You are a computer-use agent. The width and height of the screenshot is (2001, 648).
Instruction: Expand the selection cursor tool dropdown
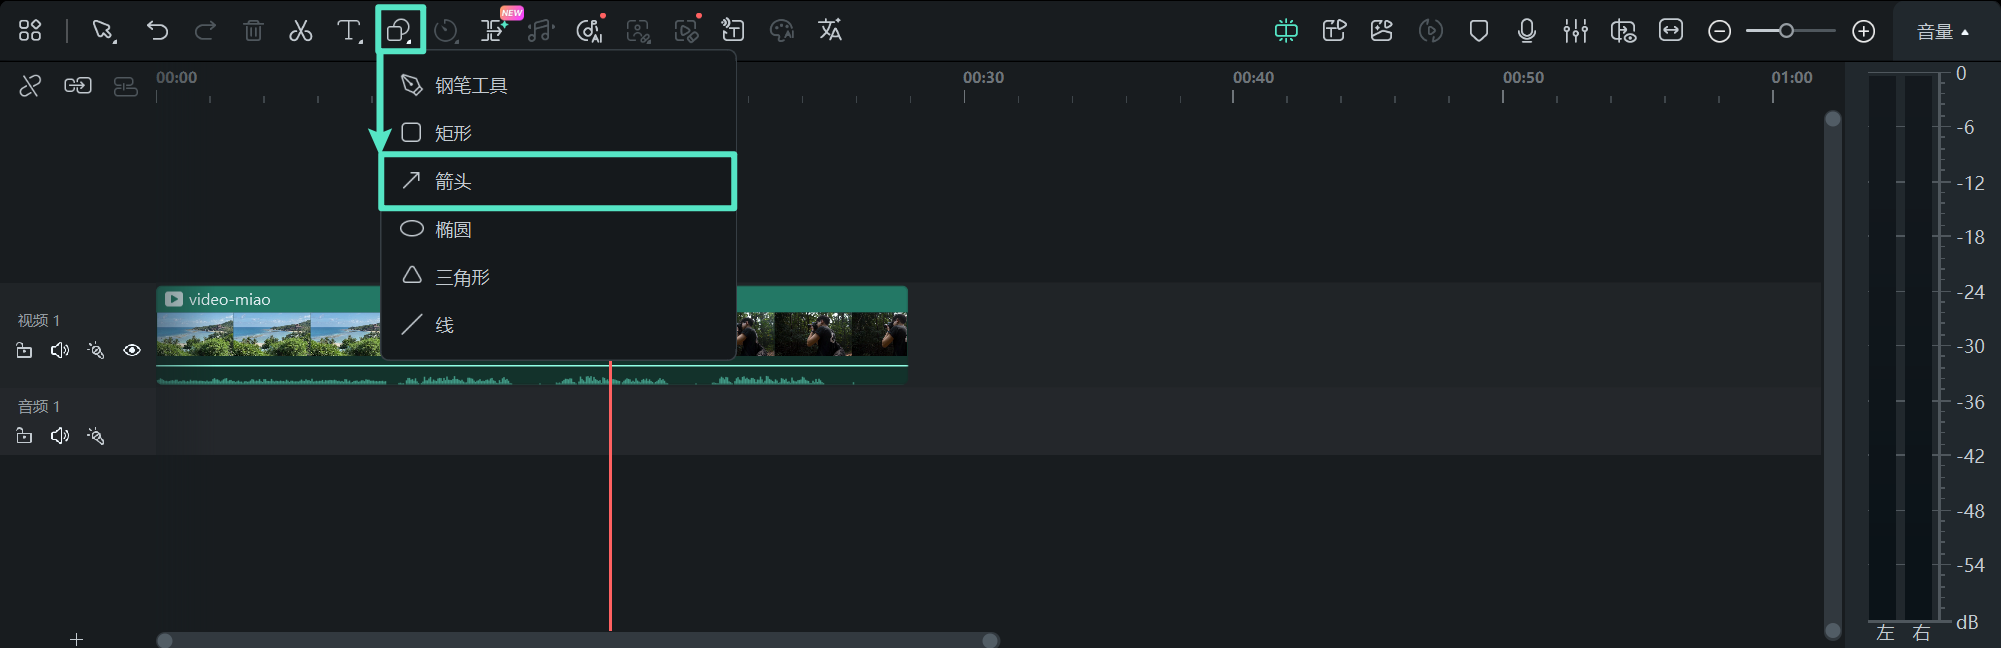click(104, 31)
